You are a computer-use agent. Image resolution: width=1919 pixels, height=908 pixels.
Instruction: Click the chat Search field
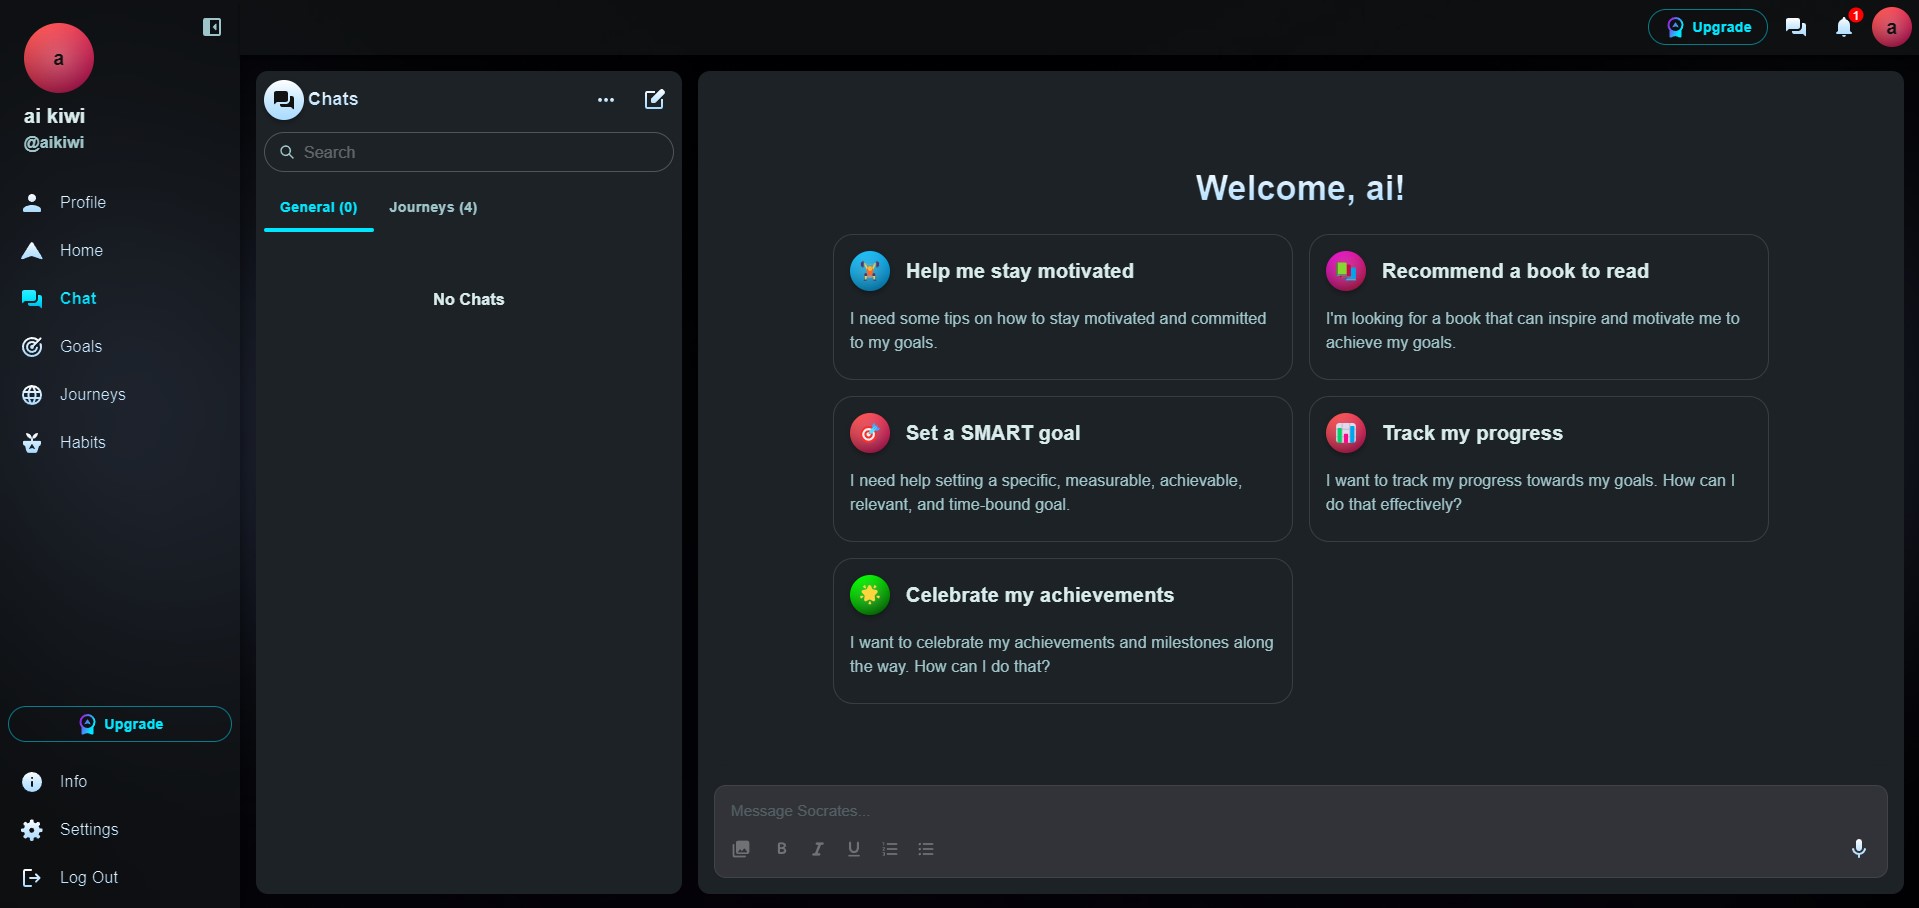pos(469,152)
